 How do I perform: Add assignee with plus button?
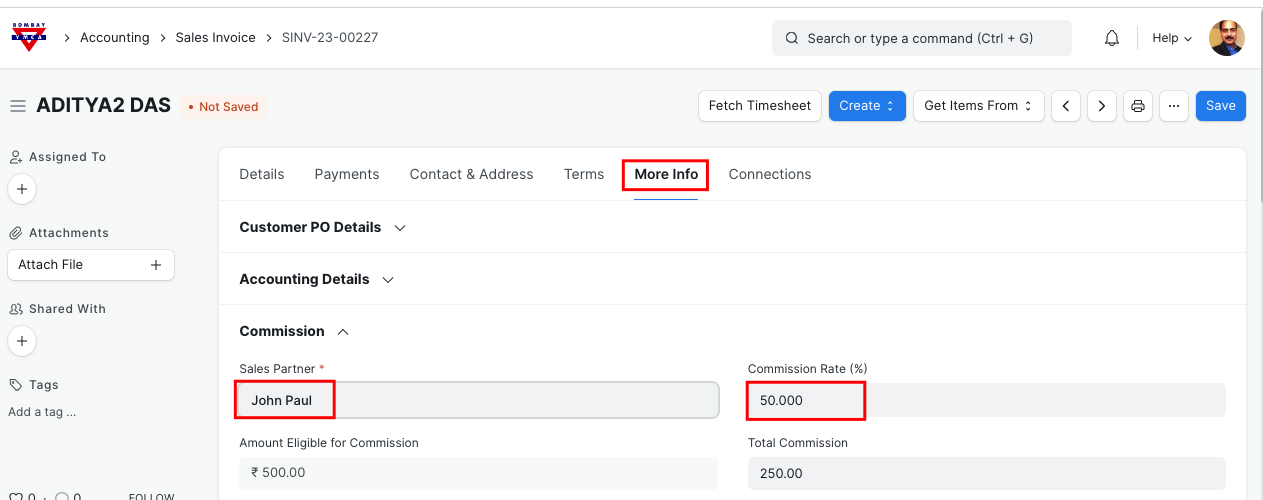tap(22, 189)
